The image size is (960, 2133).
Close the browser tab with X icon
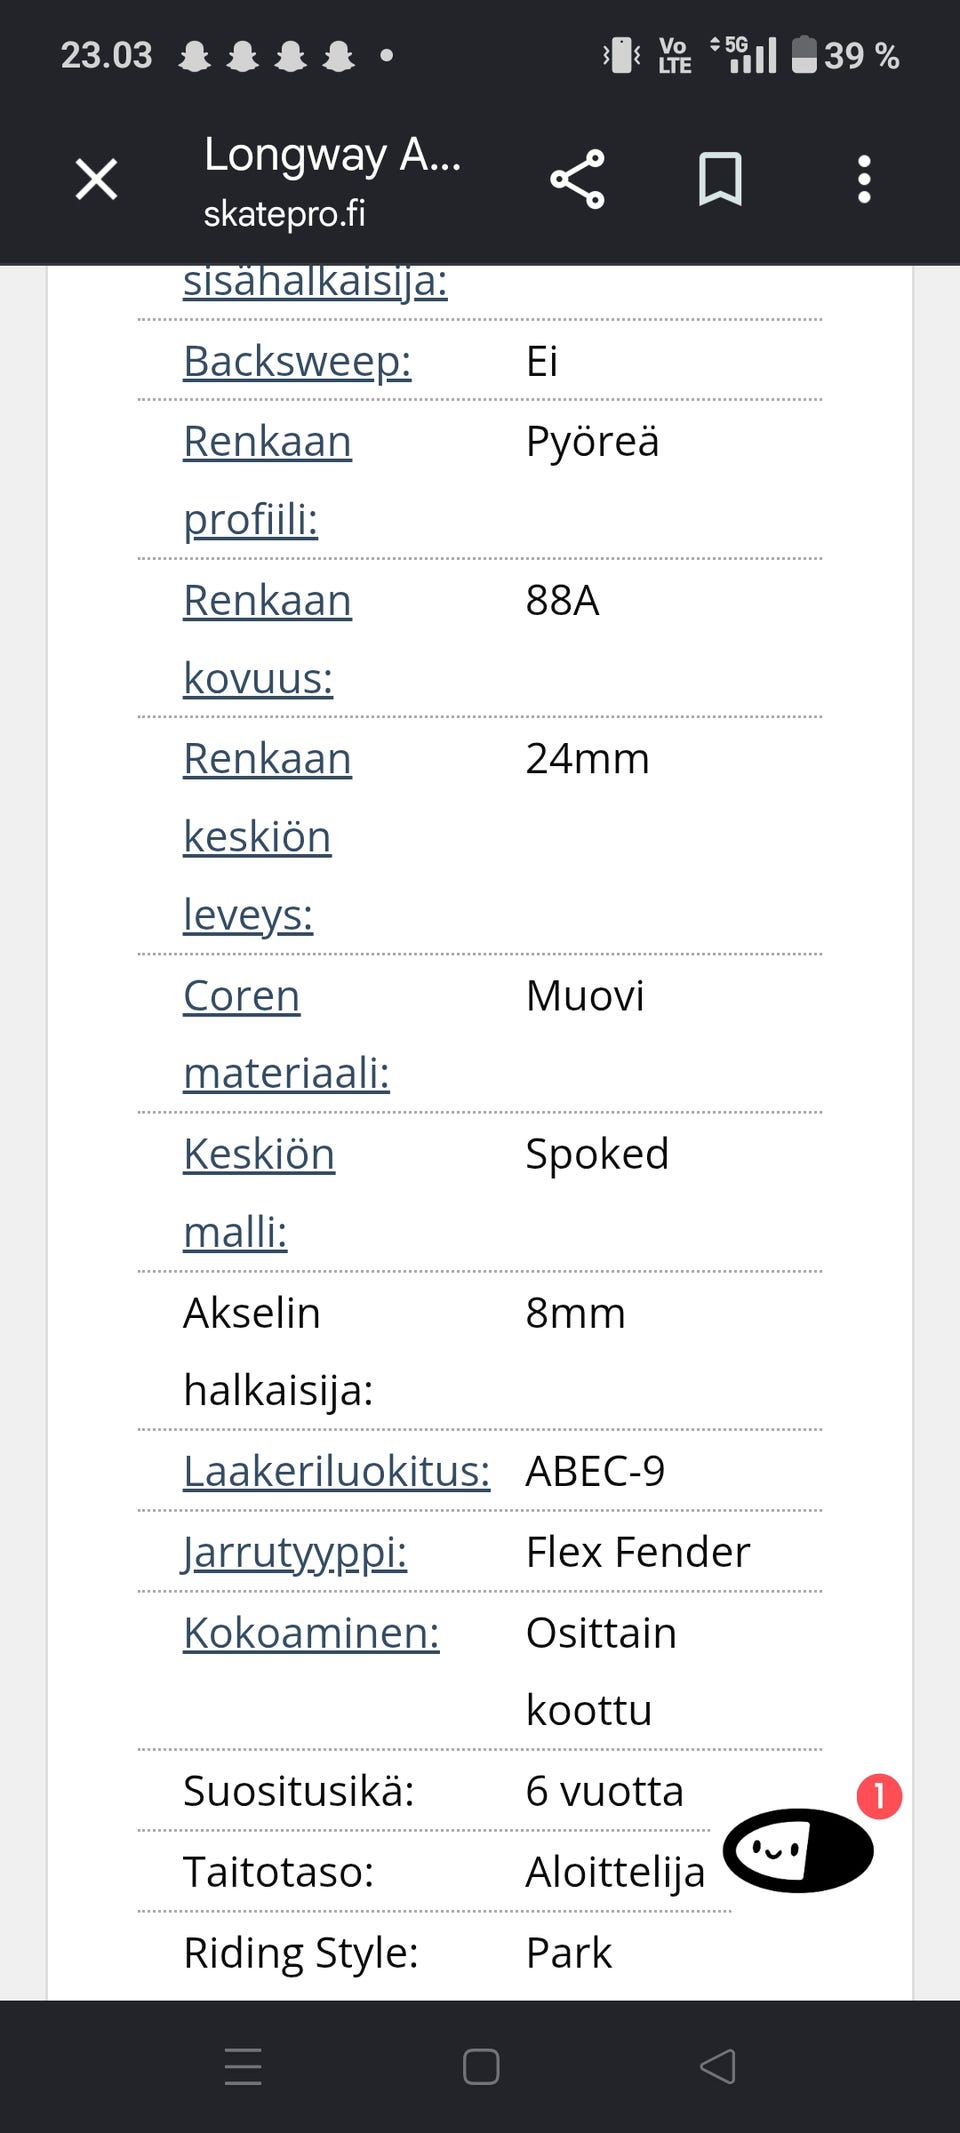click(96, 180)
